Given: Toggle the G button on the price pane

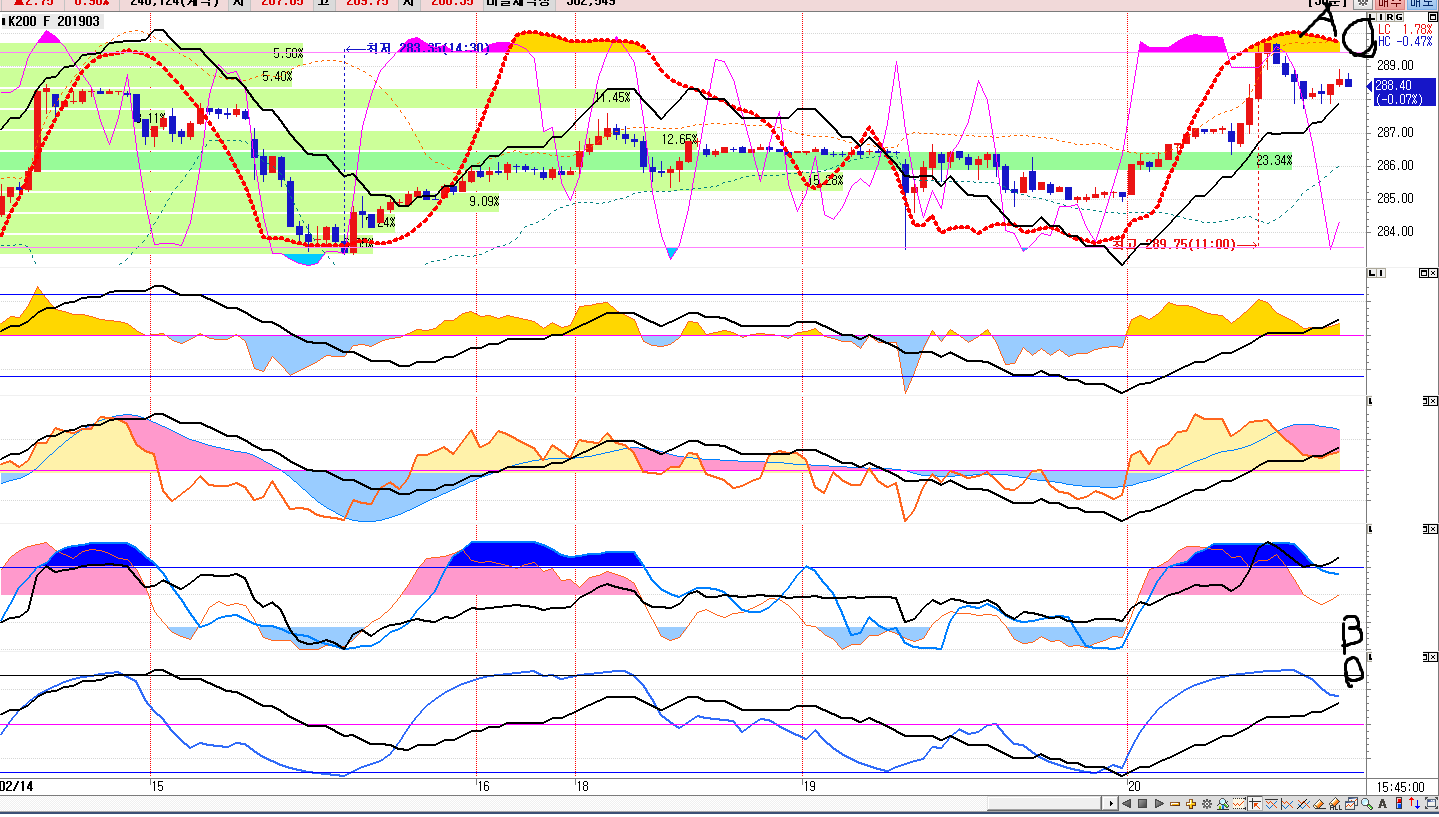Looking at the screenshot, I should pos(1397,18).
